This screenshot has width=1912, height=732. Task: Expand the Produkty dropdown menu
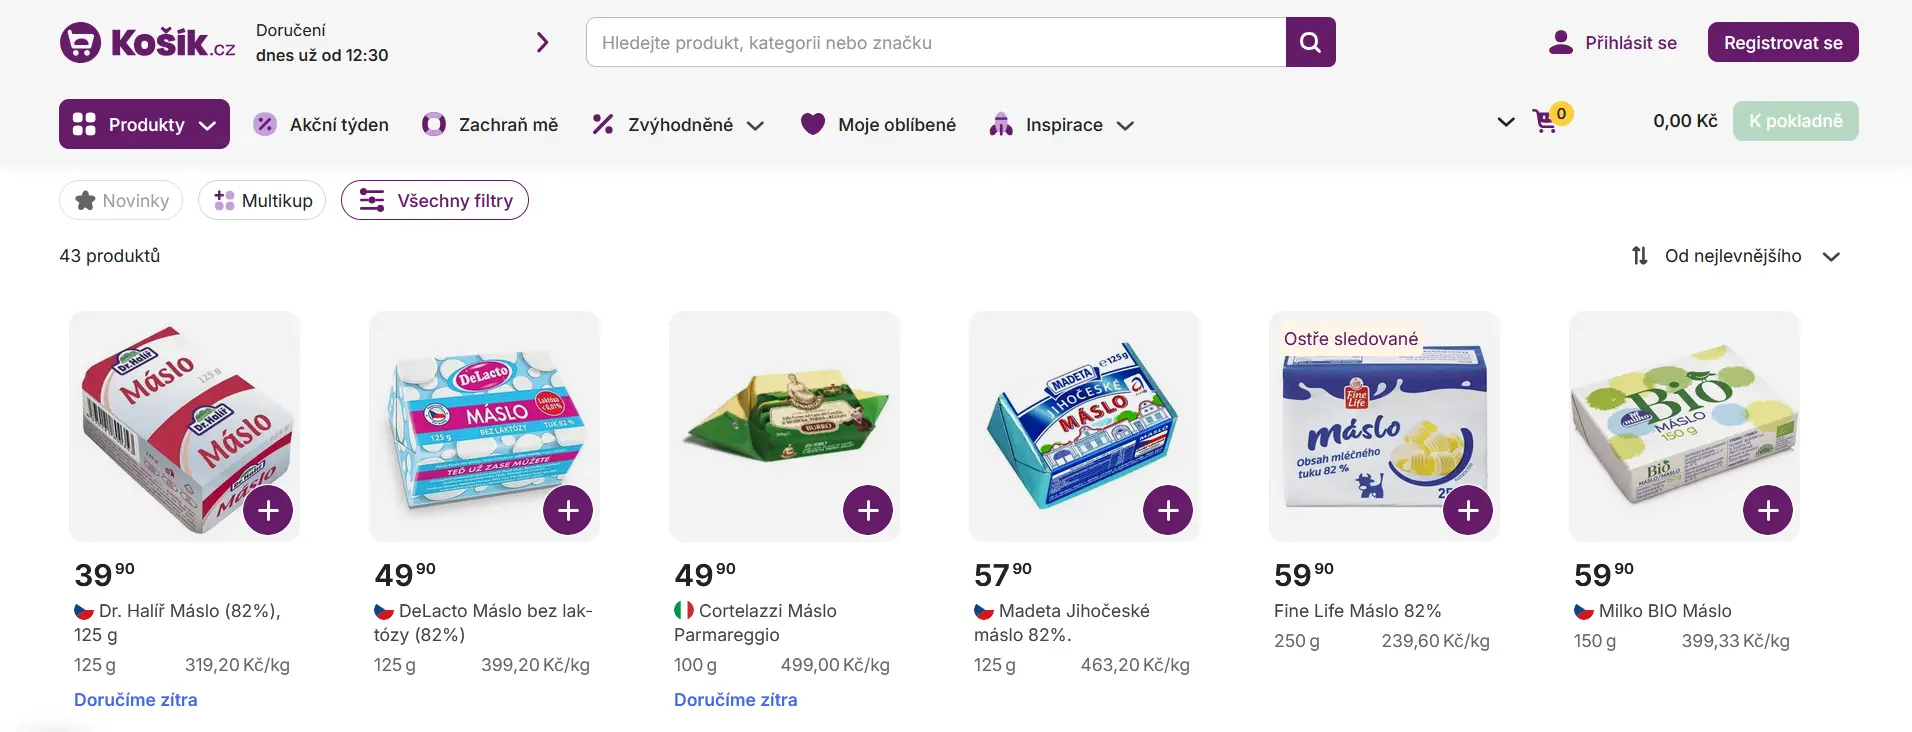(144, 125)
